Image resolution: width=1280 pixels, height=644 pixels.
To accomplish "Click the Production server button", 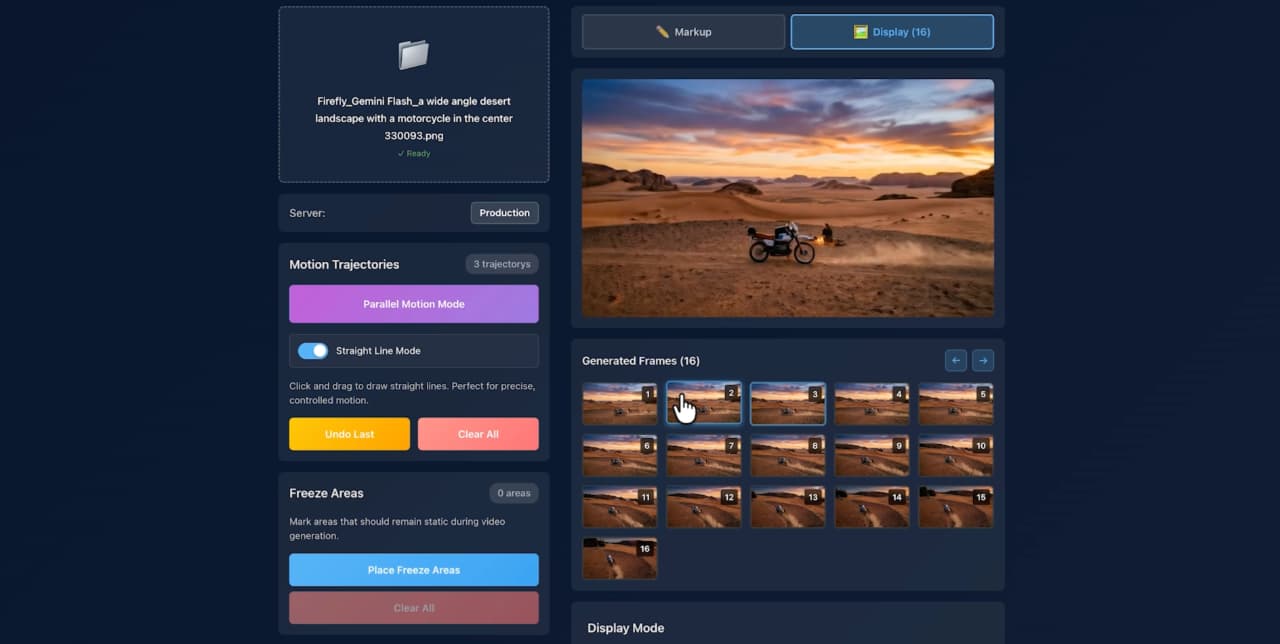I will (x=504, y=212).
